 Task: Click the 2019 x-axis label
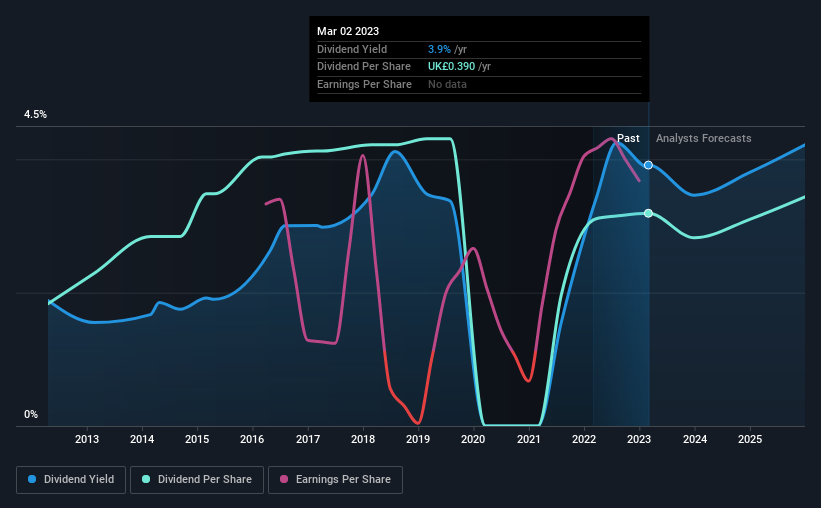point(418,439)
